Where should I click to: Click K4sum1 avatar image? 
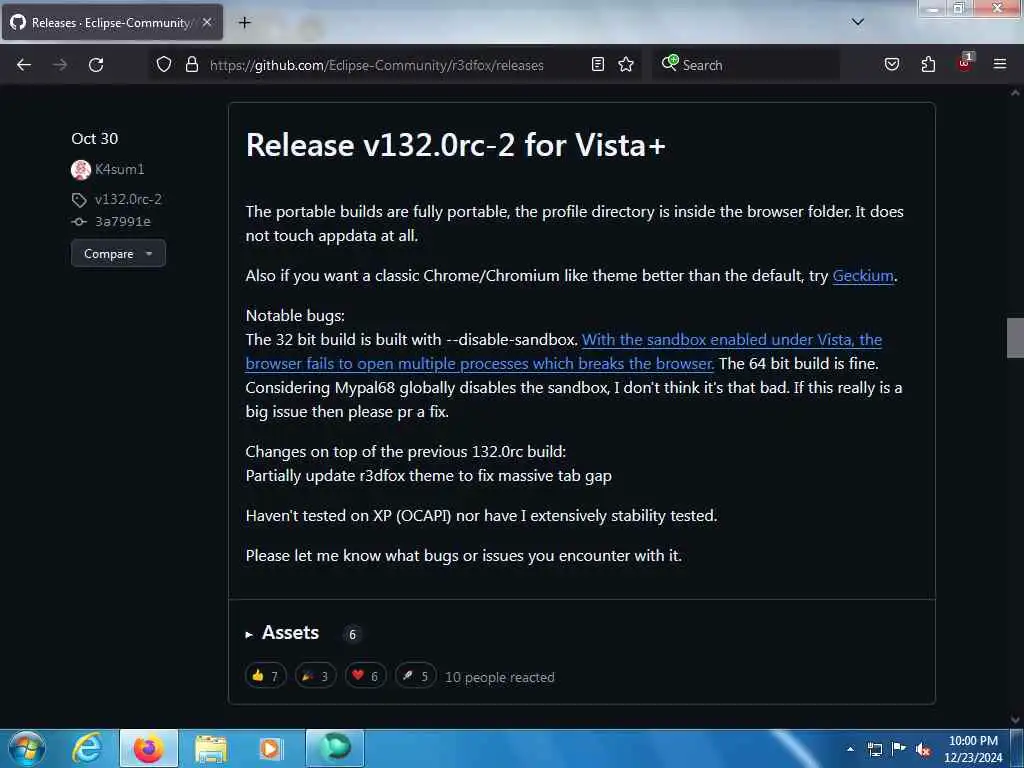(81, 170)
